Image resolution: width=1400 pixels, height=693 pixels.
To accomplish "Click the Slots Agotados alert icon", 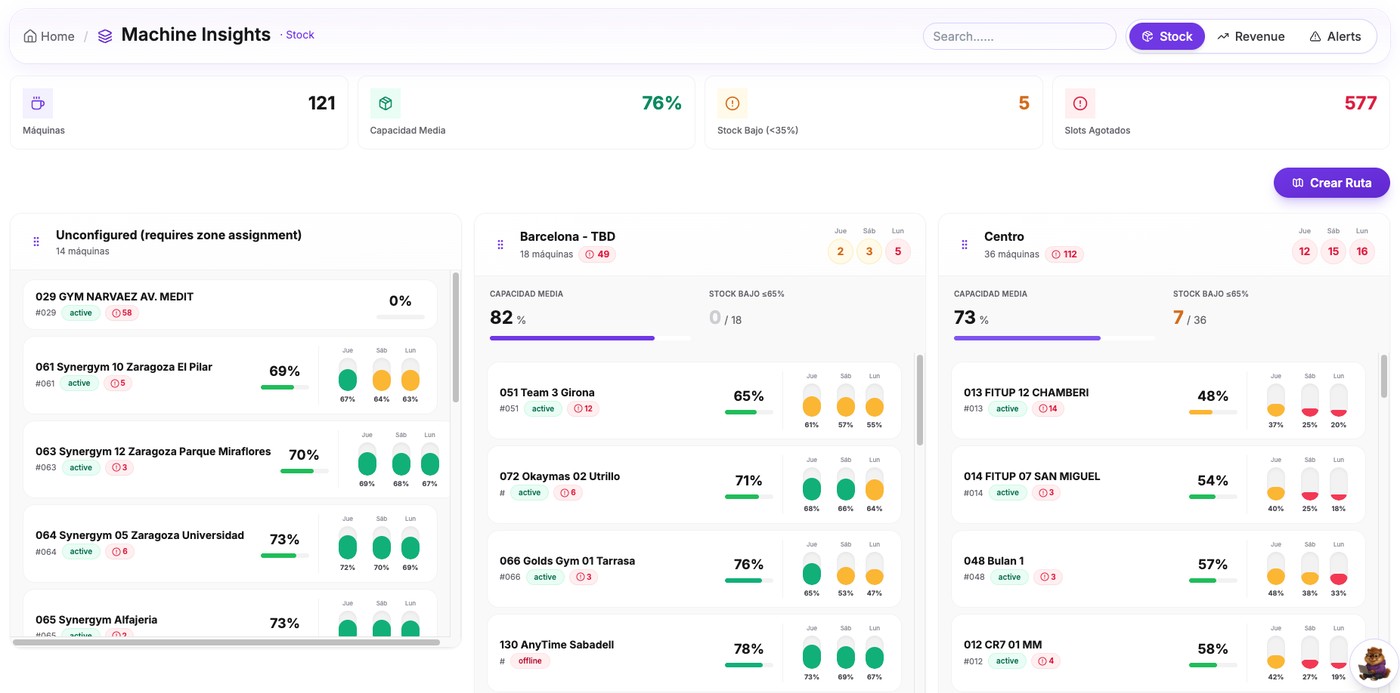I will pyautogui.click(x=1080, y=102).
